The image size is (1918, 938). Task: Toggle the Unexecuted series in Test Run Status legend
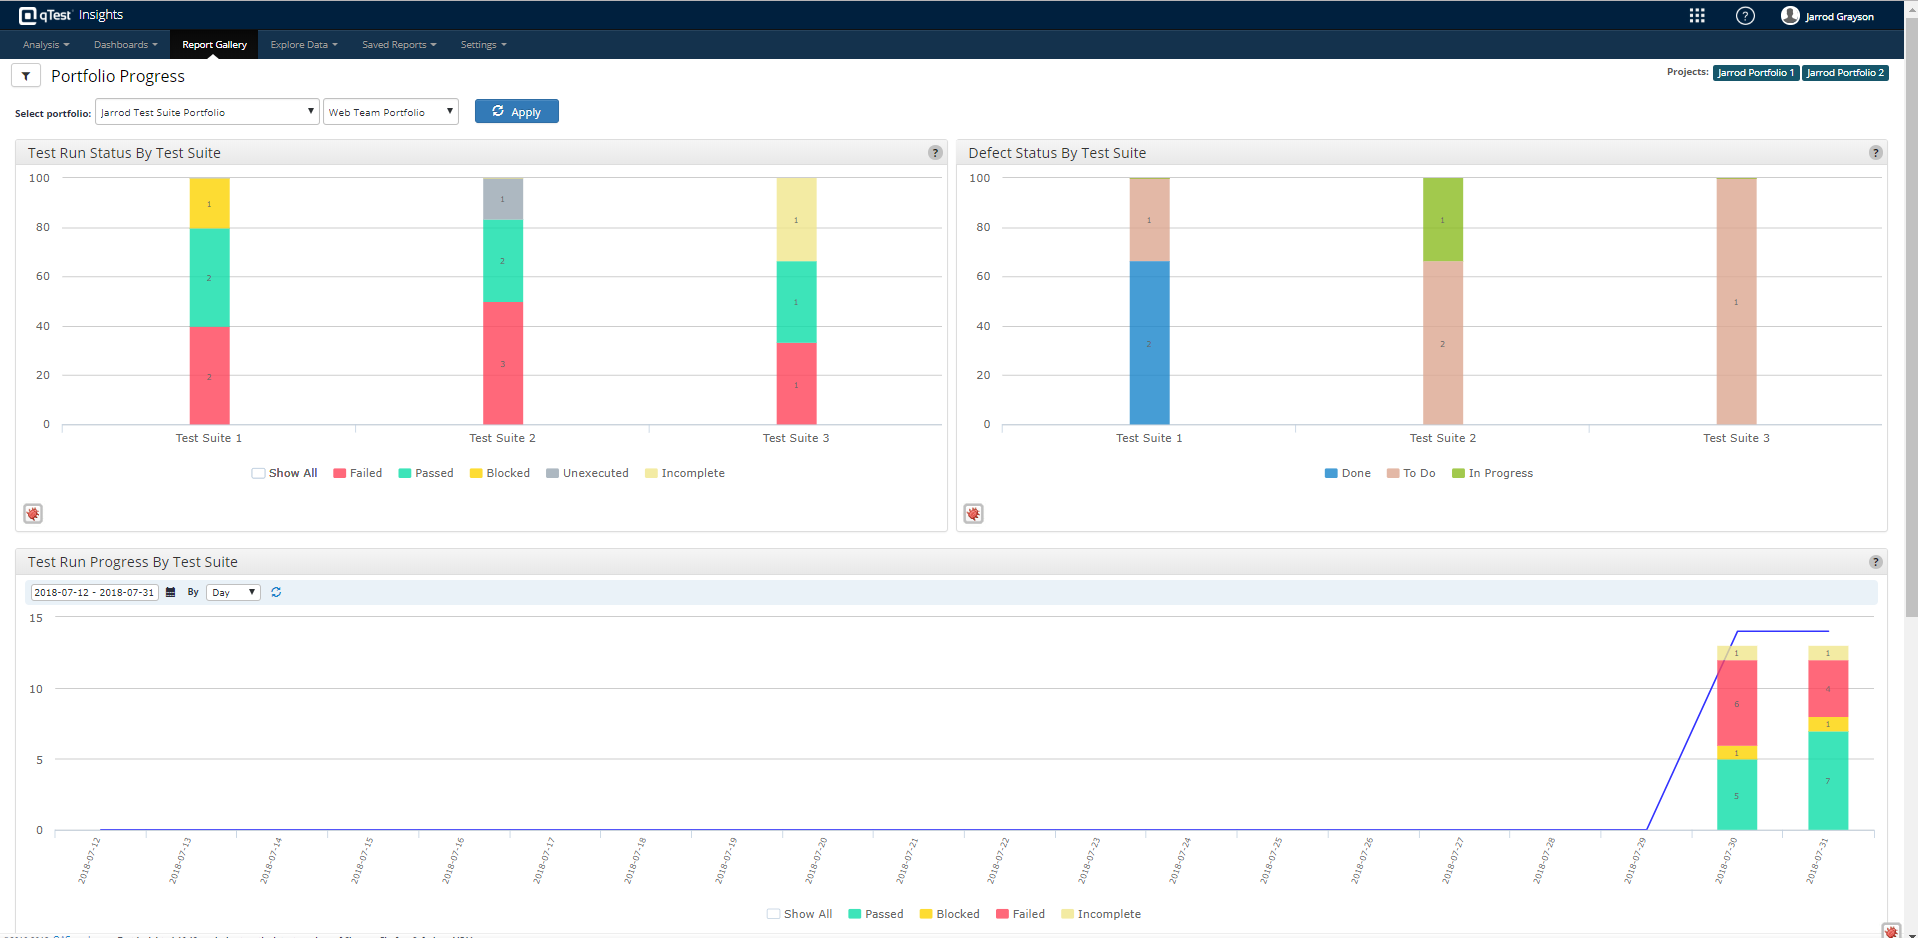click(587, 474)
